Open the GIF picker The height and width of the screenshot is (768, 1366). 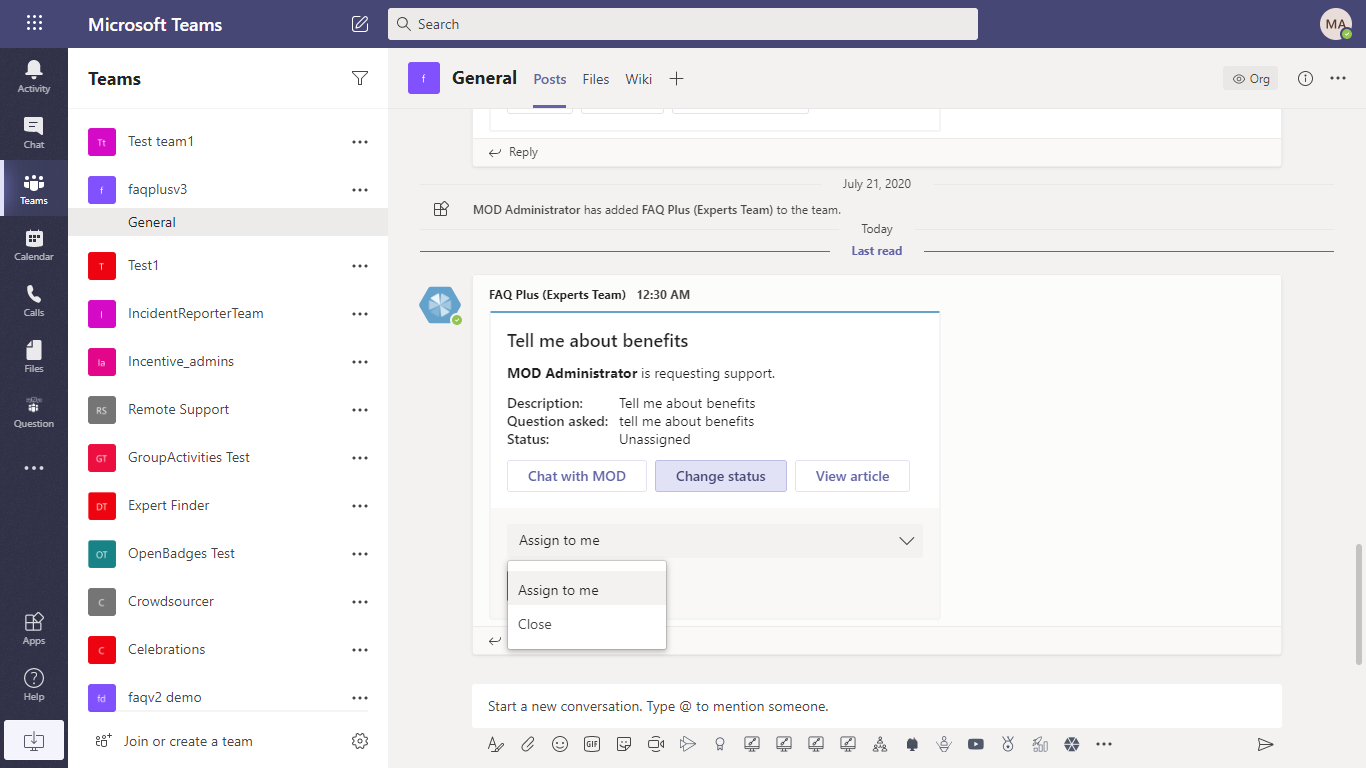pyautogui.click(x=592, y=744)
